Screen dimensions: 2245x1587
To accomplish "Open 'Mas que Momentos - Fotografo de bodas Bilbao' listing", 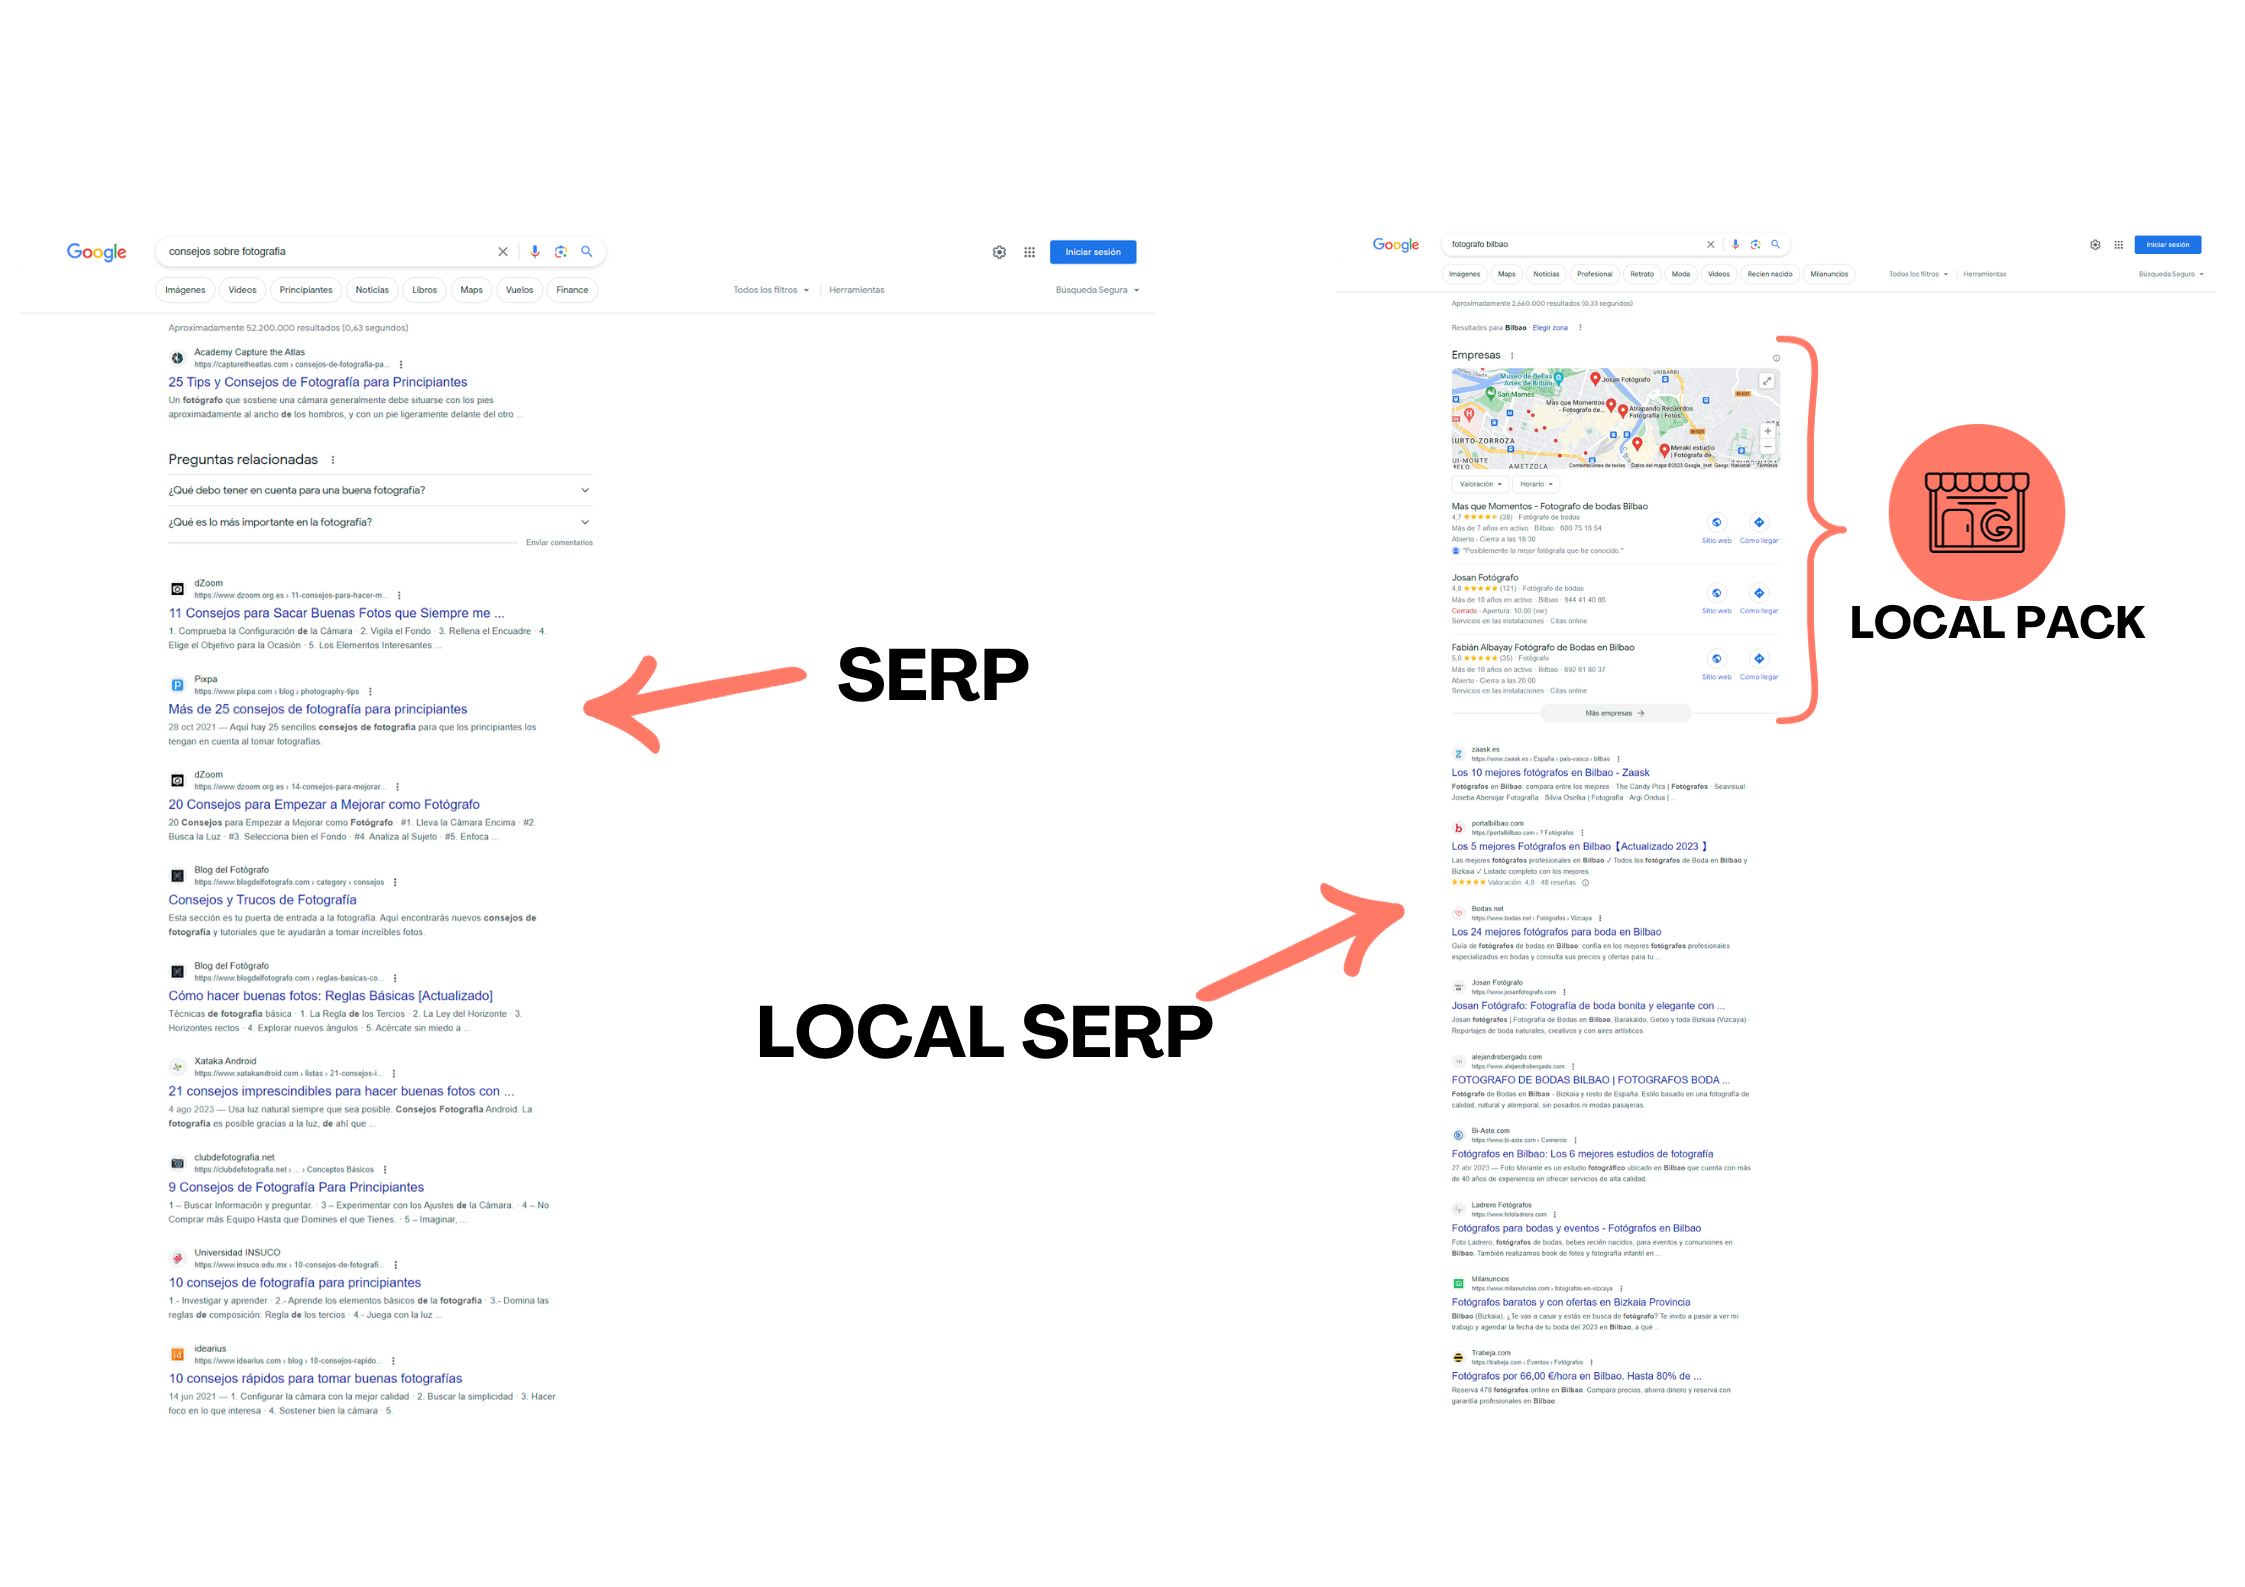I will (x=1550, y=507).
